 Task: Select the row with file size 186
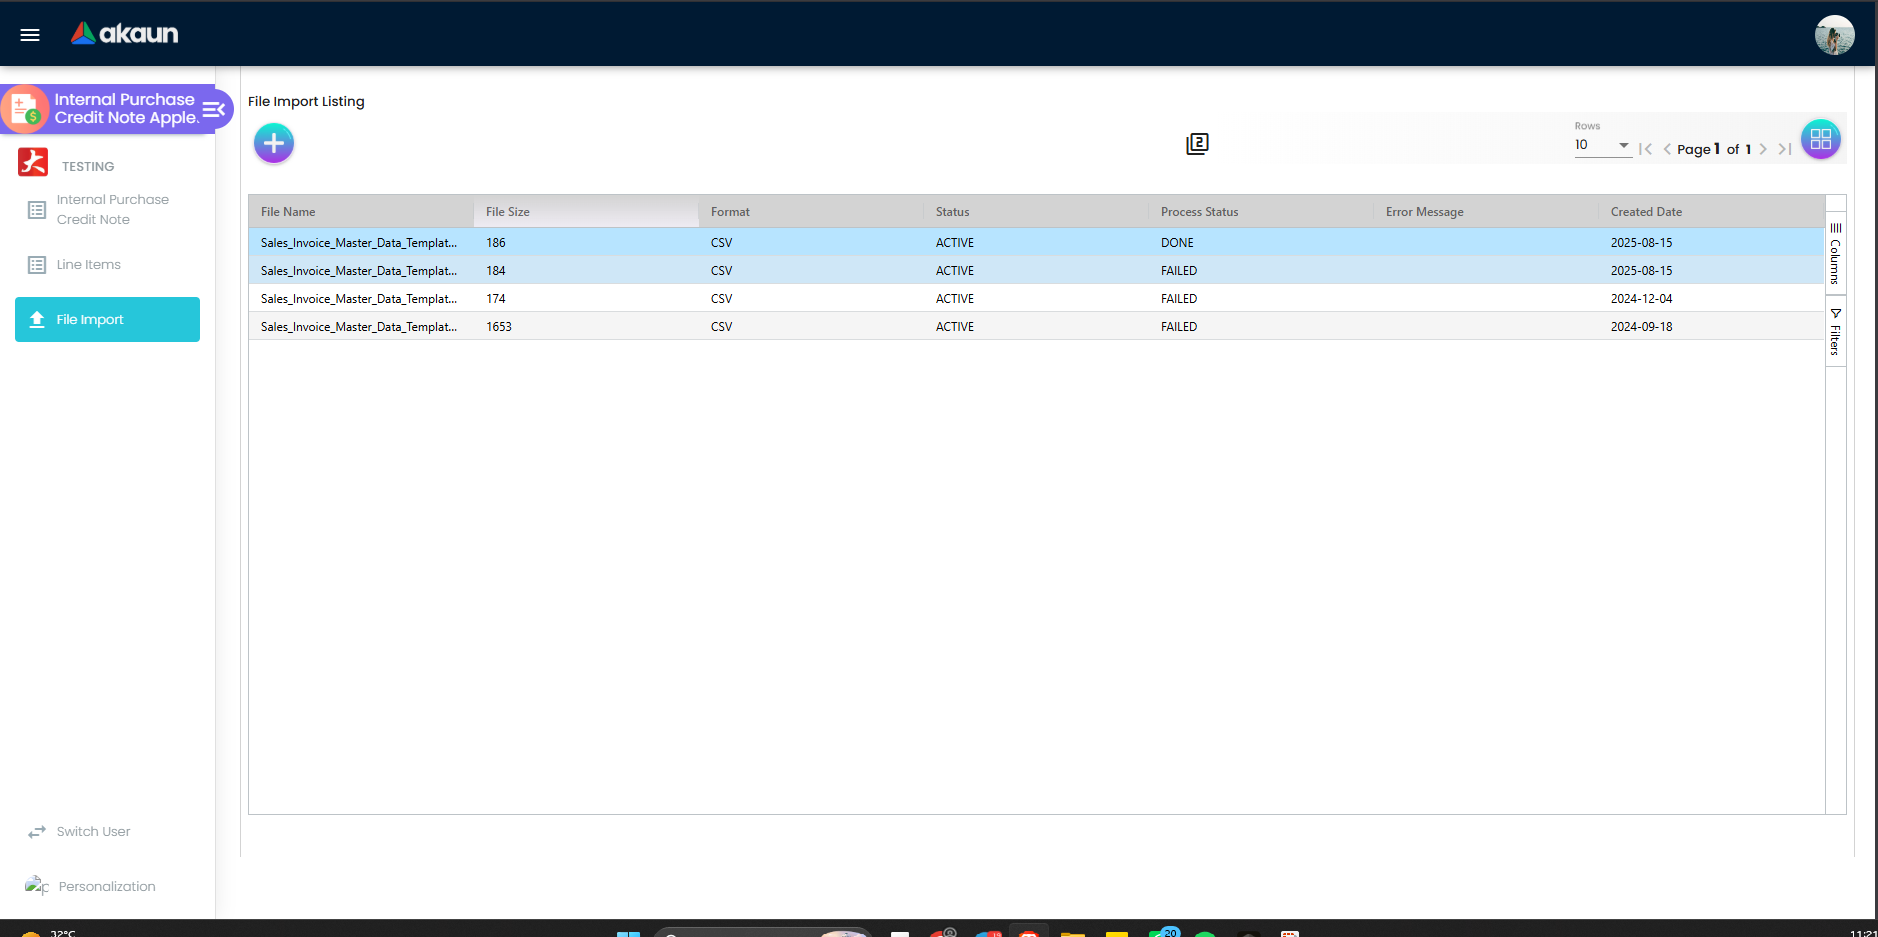tap(1036, 242)
